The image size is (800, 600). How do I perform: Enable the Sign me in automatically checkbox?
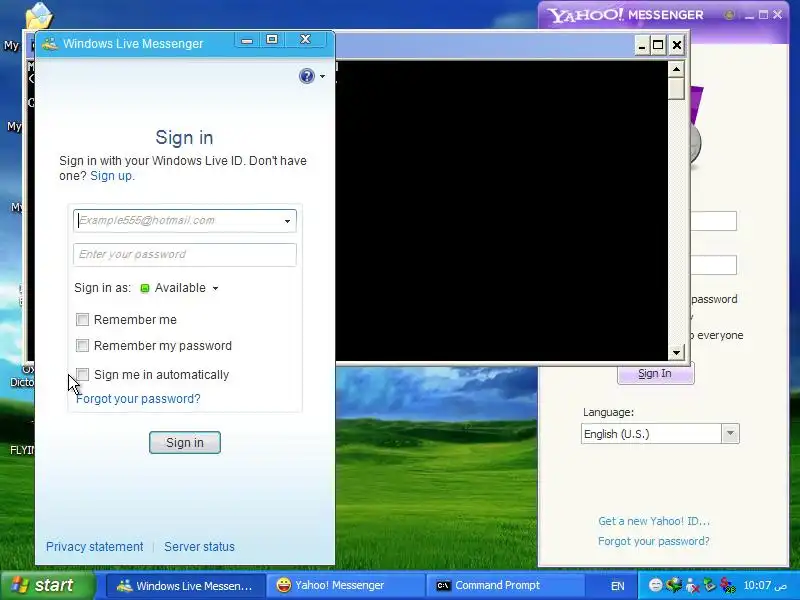tap(82, 374)
